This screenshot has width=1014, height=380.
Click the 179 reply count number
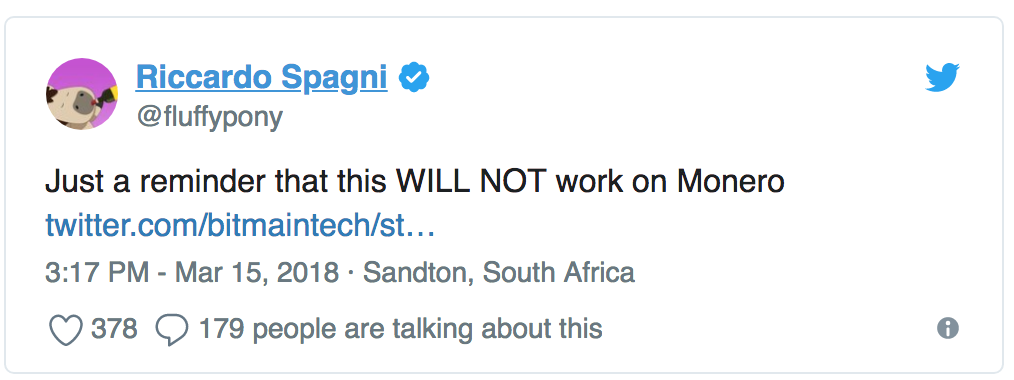click(x=221, y=330)
